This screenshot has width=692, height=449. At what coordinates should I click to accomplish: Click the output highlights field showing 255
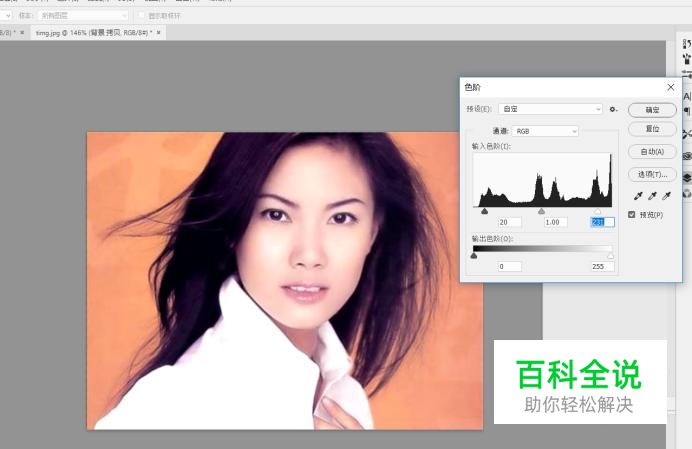coord(602,266)
